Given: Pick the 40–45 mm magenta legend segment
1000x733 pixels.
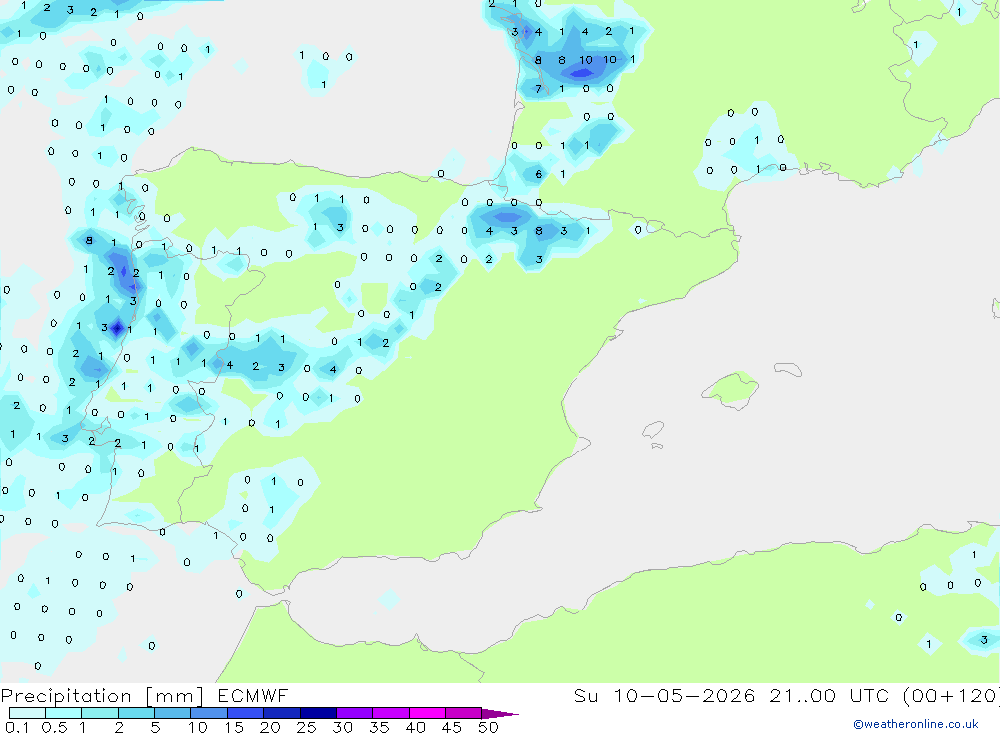Looking at the screenshot, I should [427, 713].
